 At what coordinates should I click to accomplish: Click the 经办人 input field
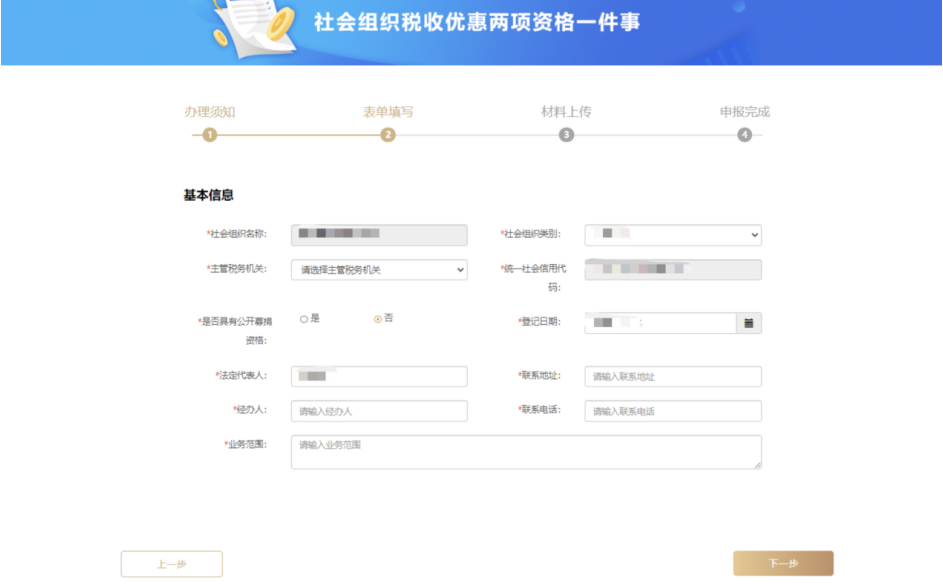point(379,411)
